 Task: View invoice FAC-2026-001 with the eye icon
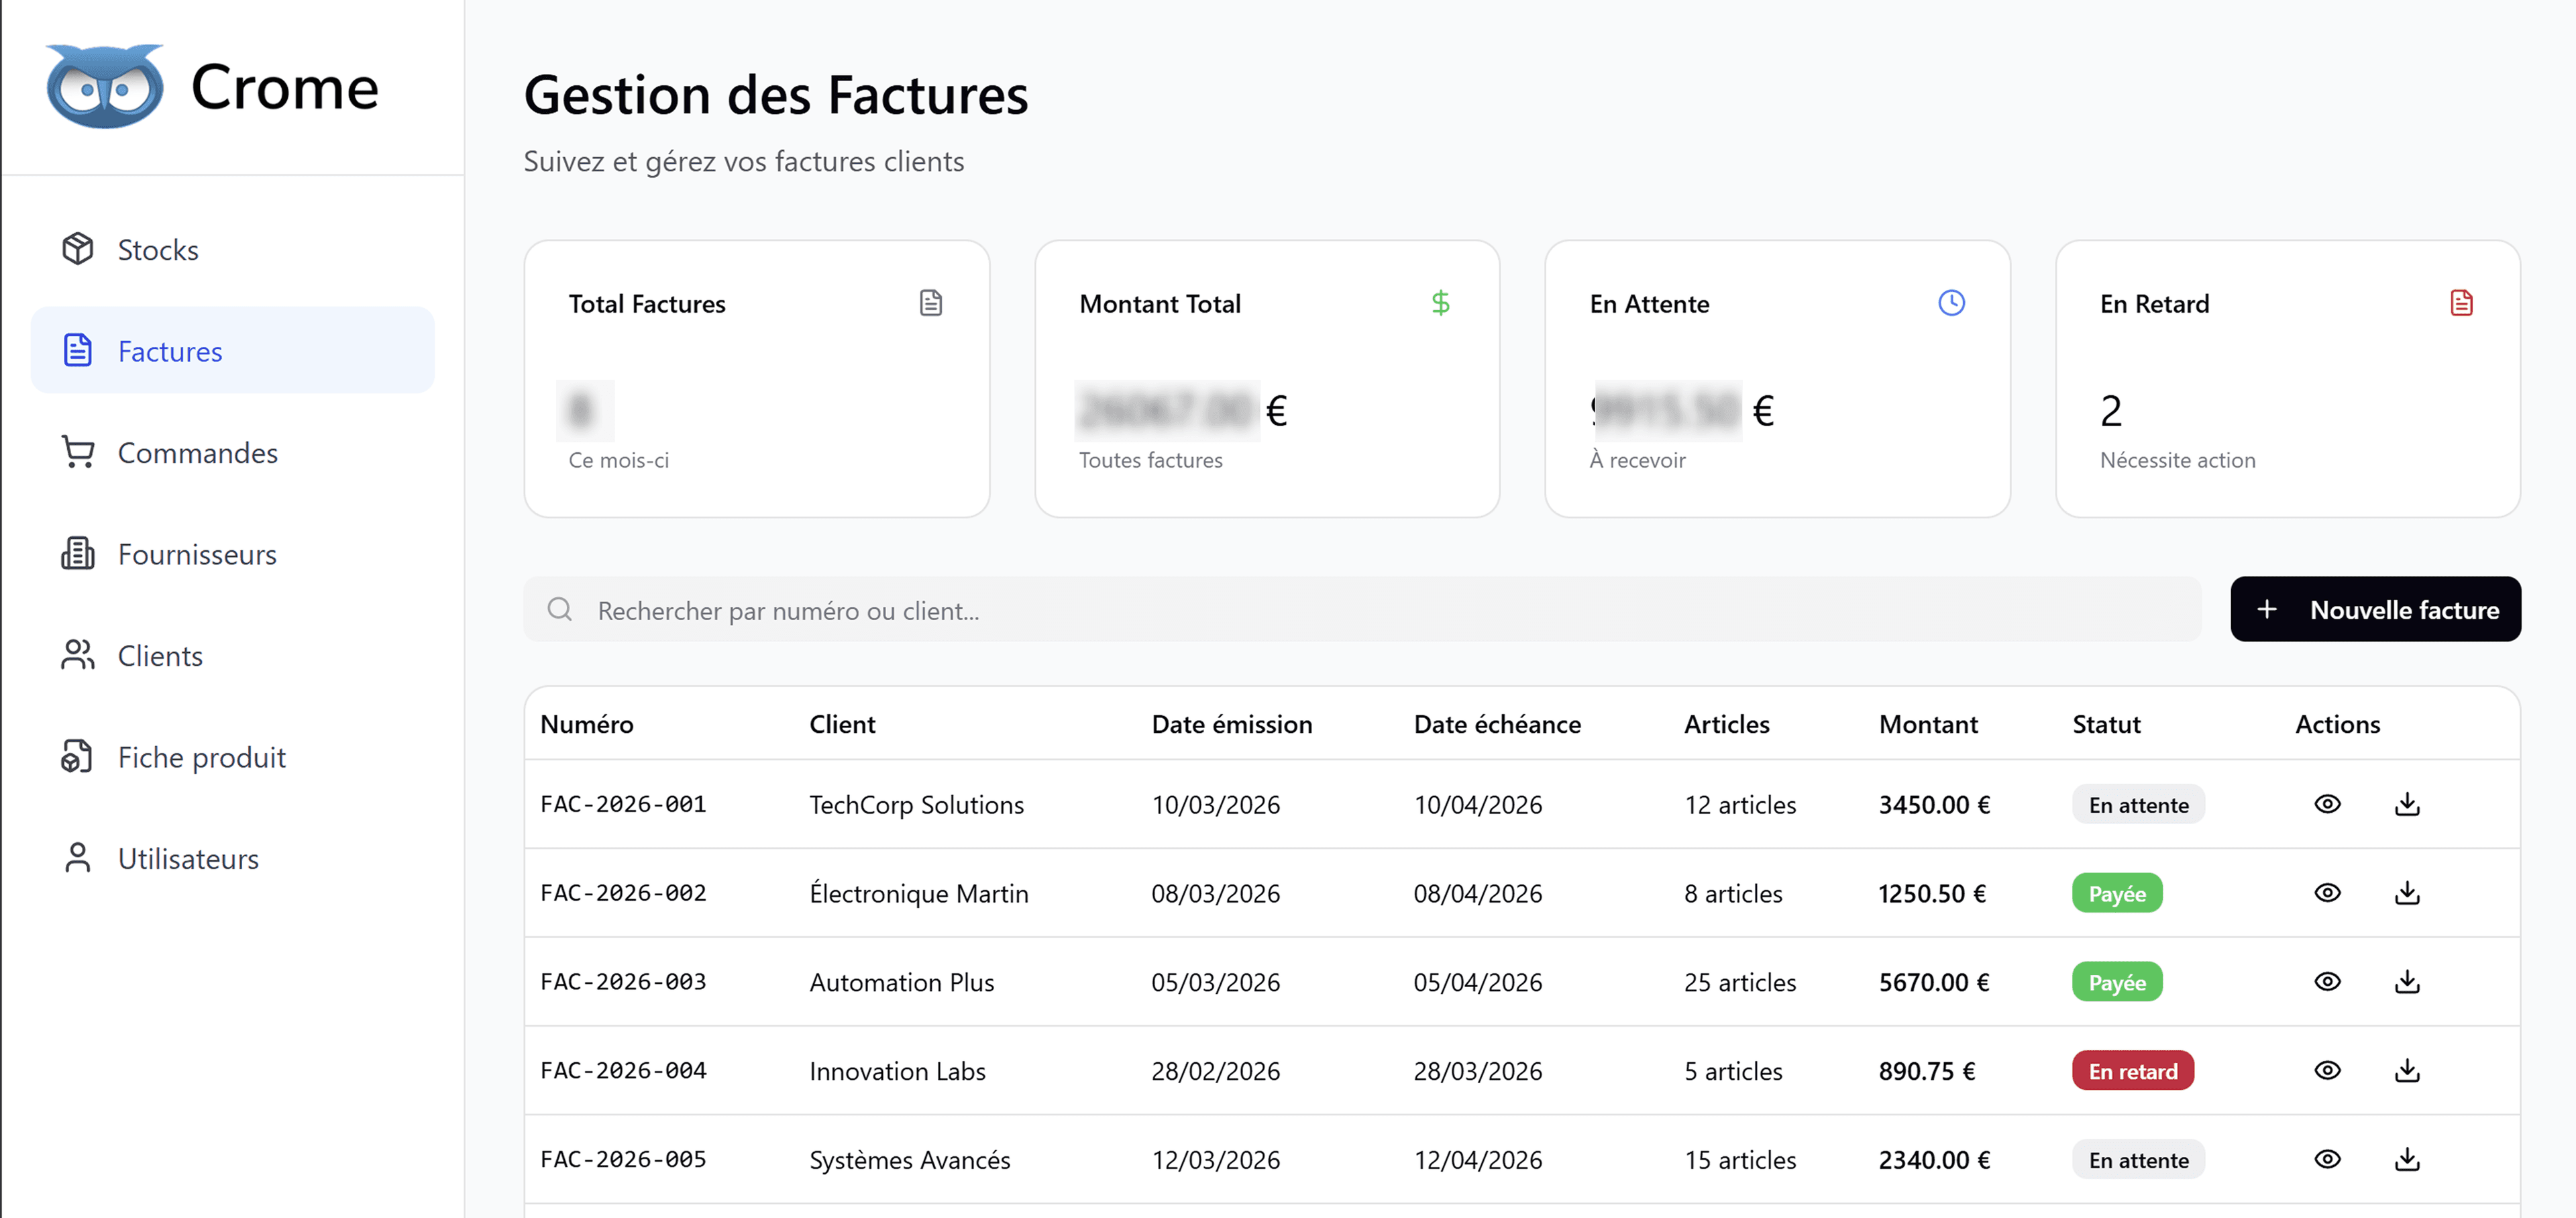coord(2327,804)
